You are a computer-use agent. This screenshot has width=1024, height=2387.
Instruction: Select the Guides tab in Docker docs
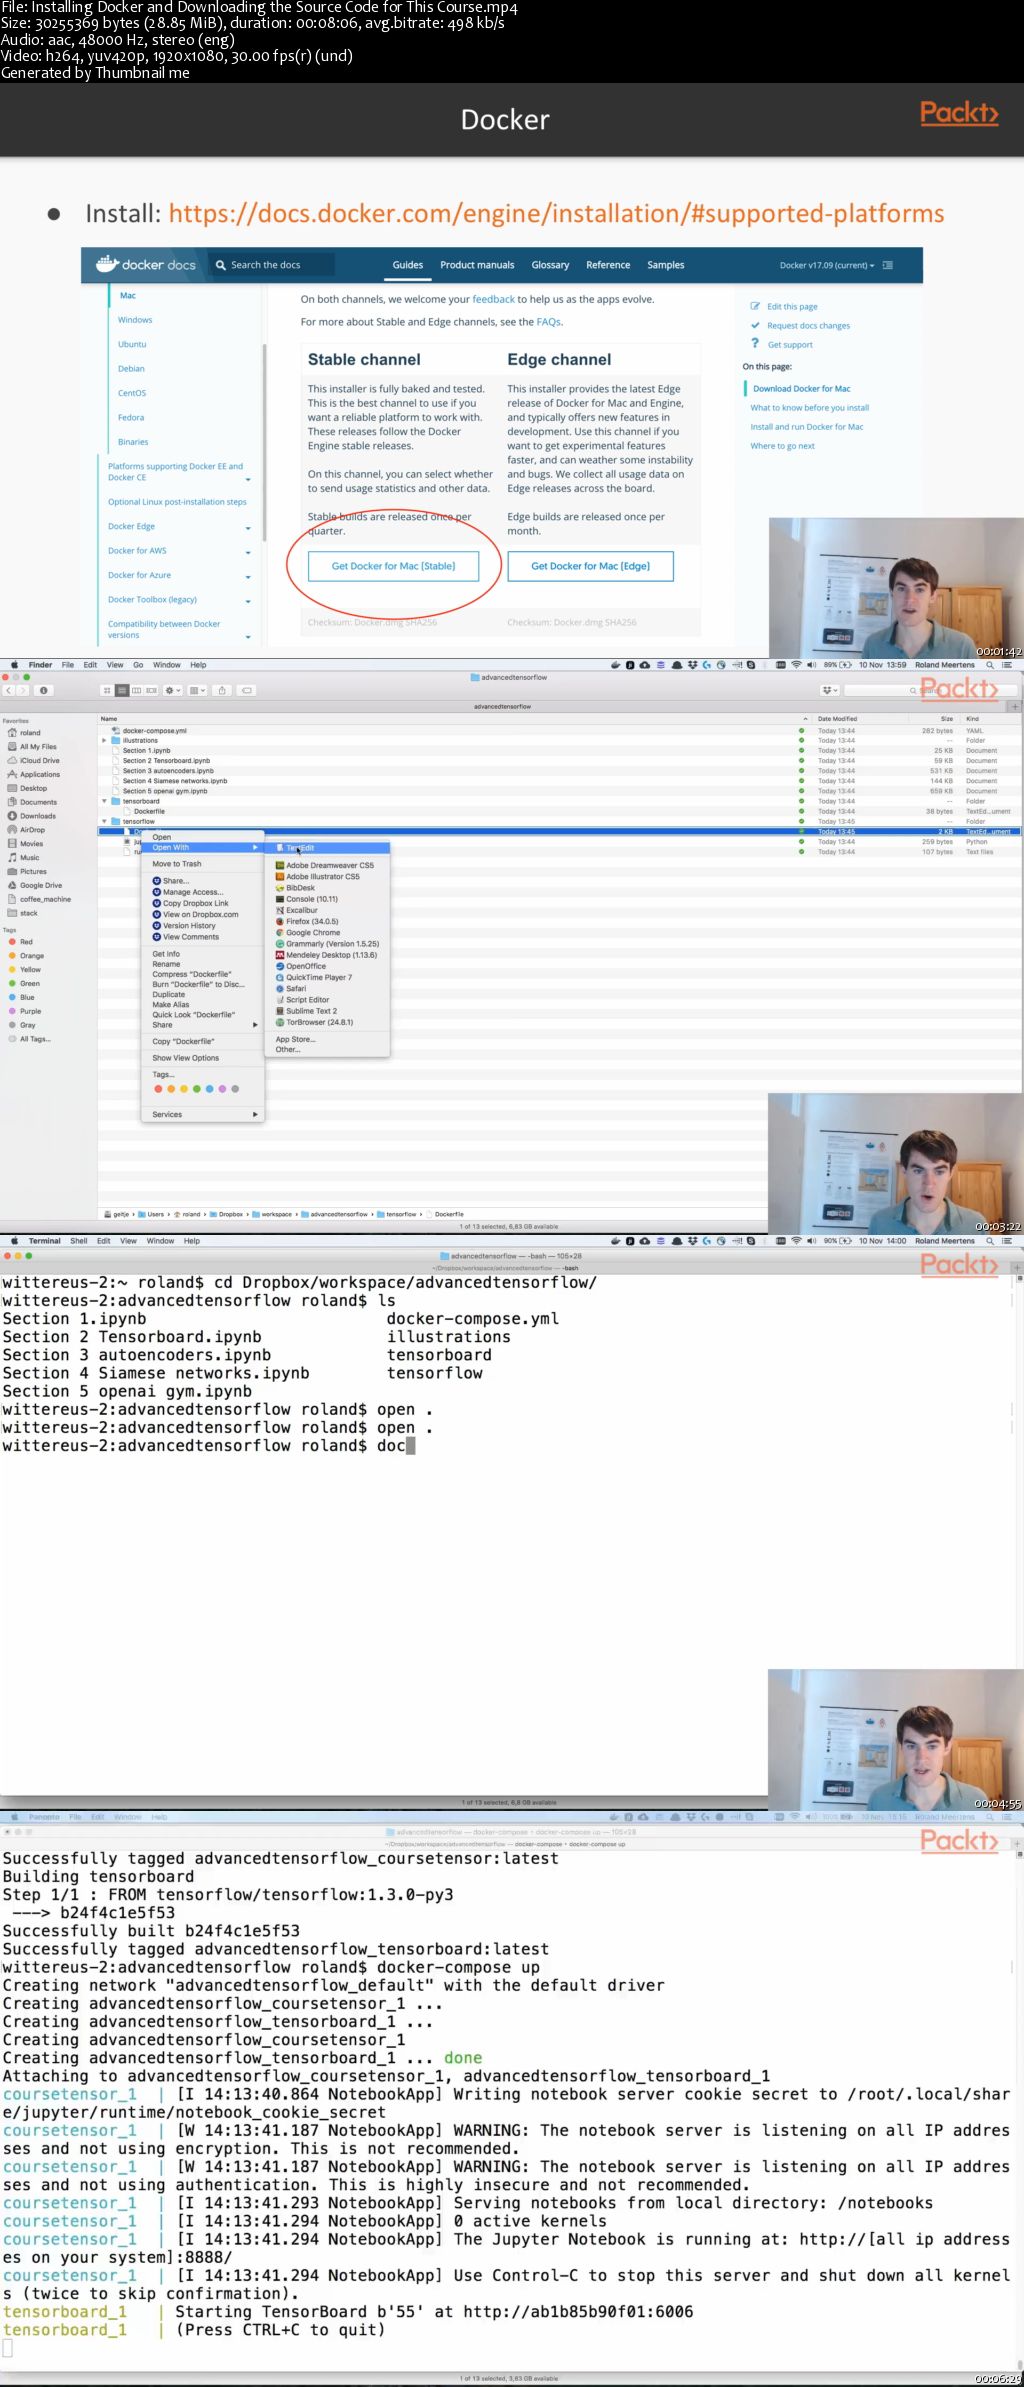coord(407,265)
